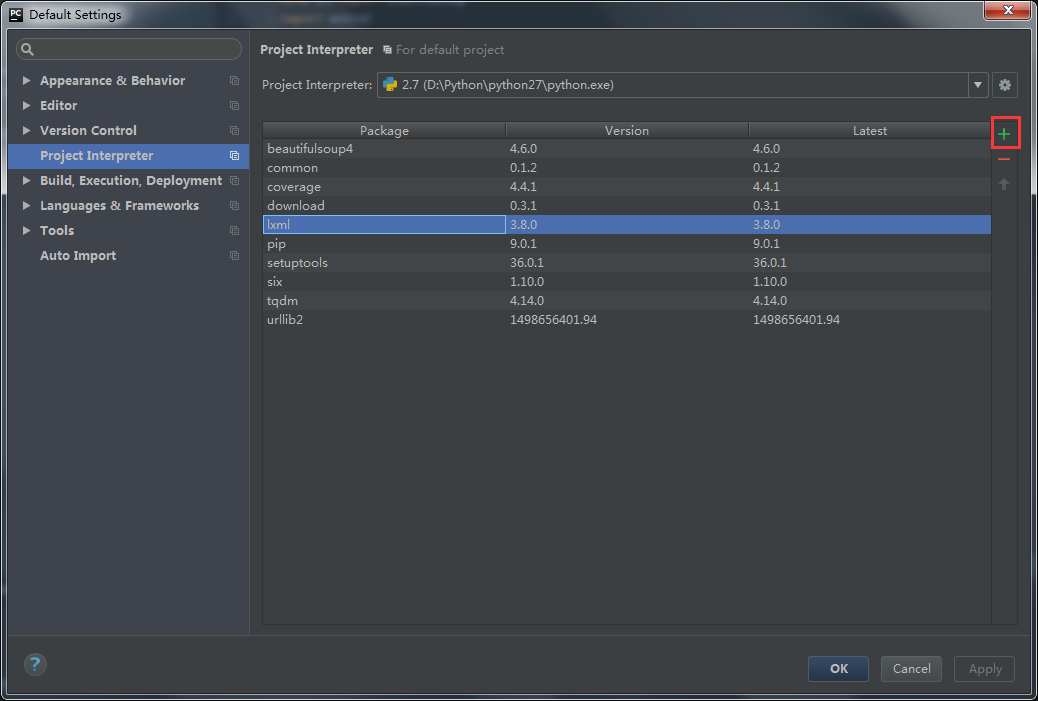
Task: Click the help question mark icon
Action: click(35, 665)
